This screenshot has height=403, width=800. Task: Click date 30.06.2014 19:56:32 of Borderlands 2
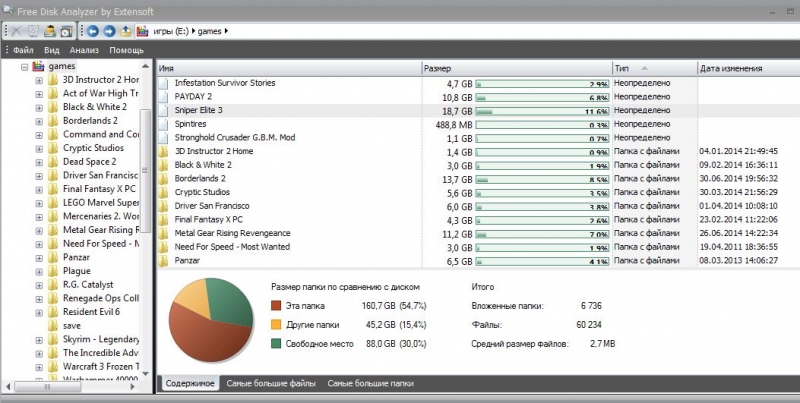tap(739, 179)
